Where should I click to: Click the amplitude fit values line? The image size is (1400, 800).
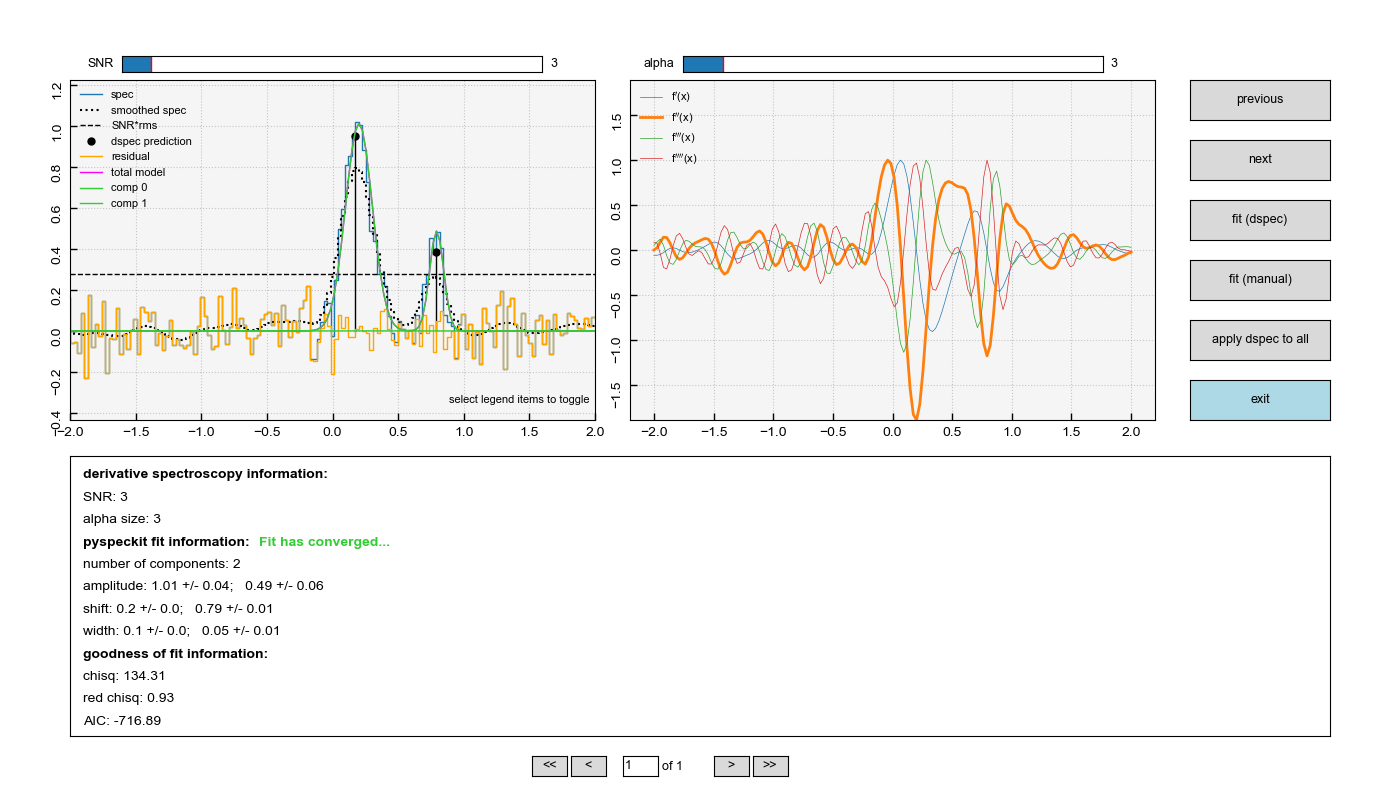click(x=203, y=586)
